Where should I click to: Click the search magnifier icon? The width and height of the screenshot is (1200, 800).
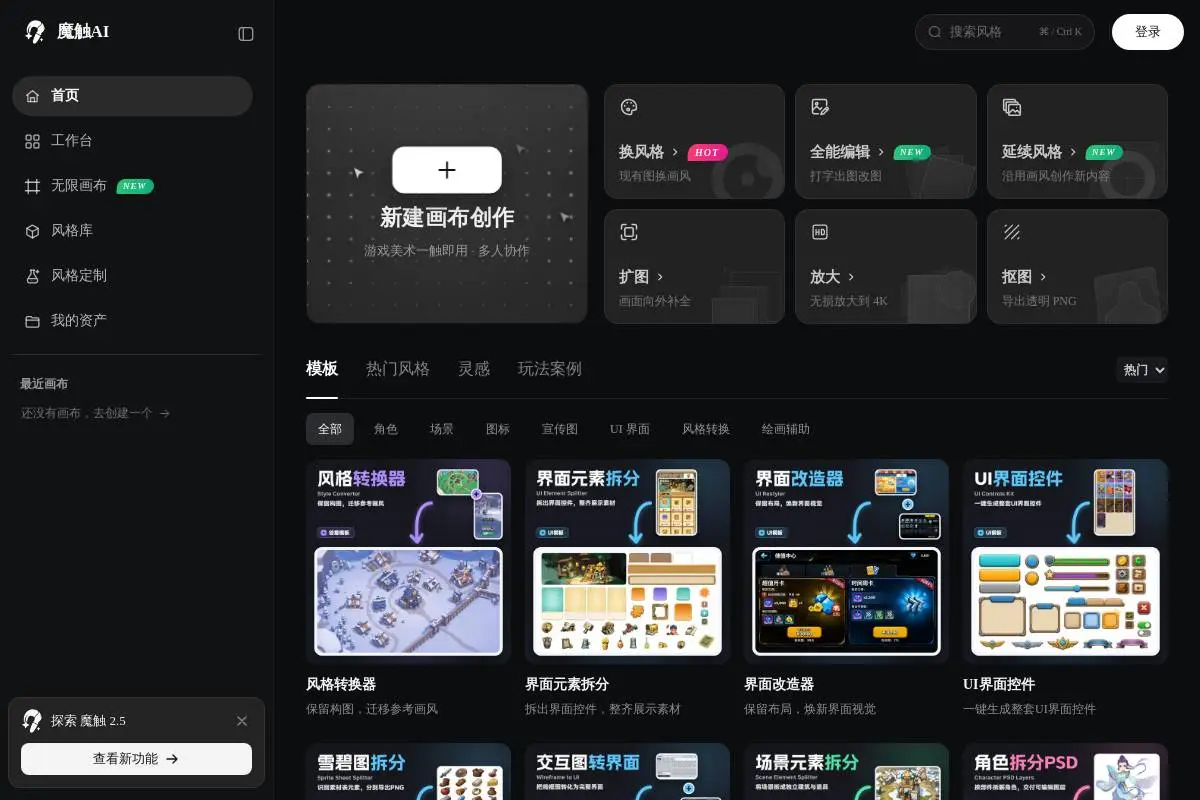(935, 32)
